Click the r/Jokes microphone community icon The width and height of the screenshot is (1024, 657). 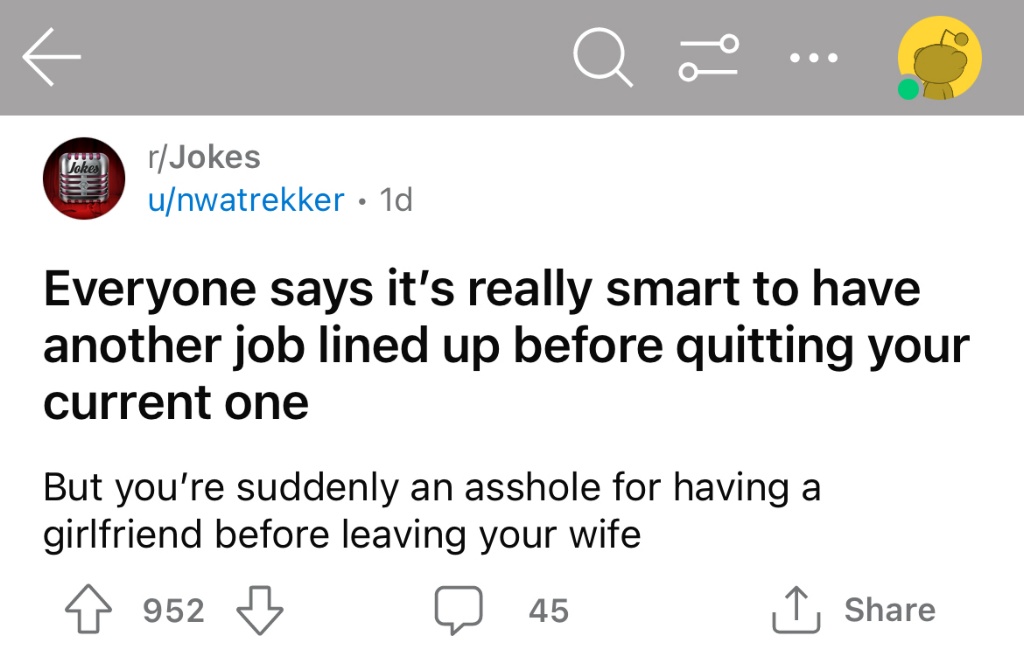point(84,178)
